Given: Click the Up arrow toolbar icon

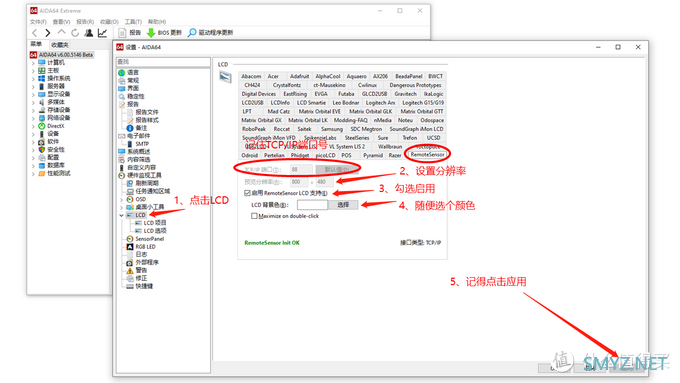Looking at the screenshot, I should point(62,33).
